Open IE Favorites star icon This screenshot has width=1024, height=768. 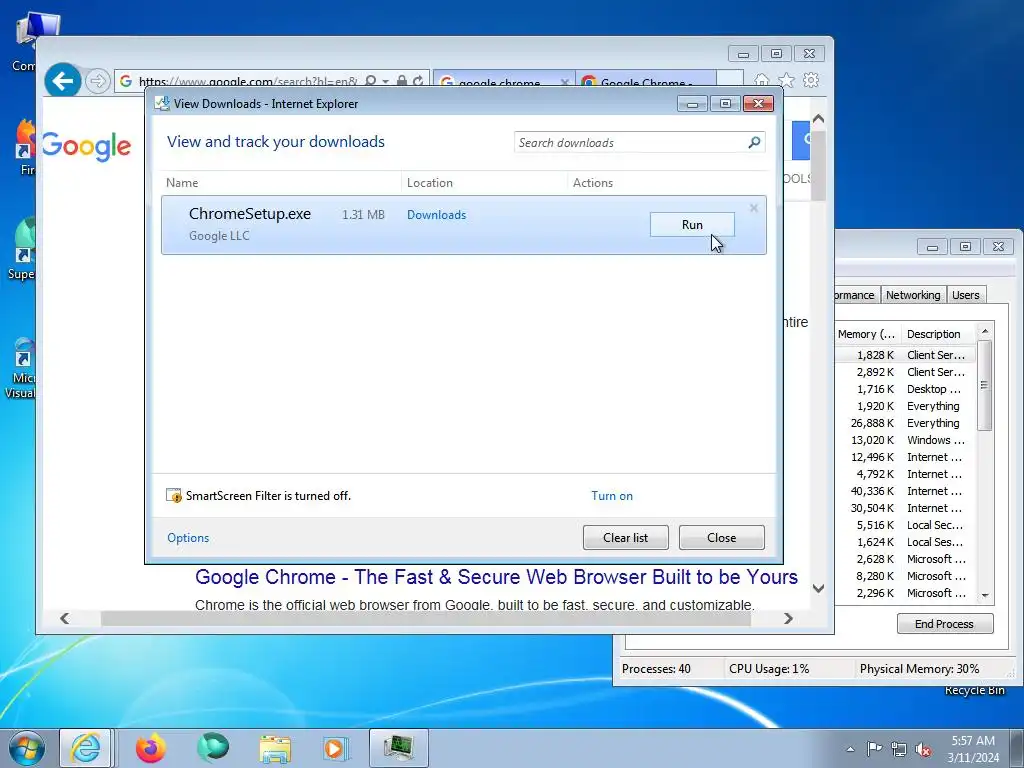786,80
